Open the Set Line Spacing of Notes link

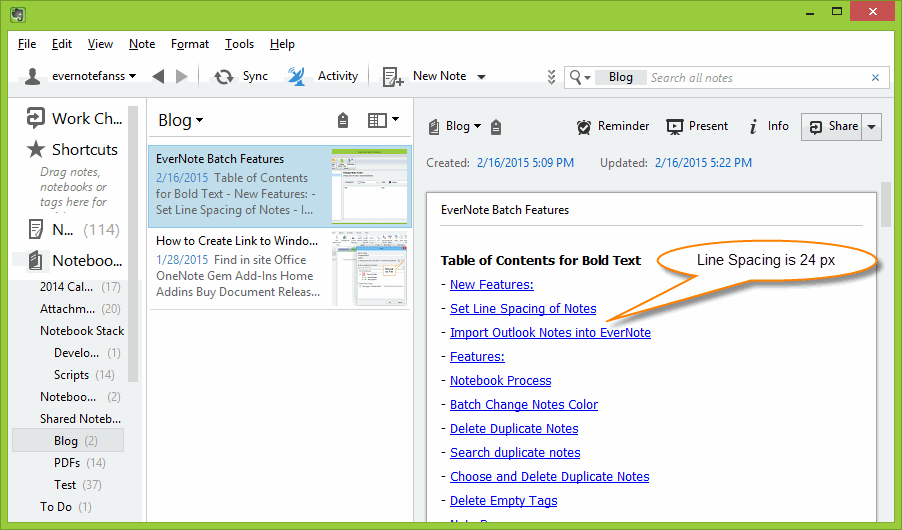[523, 308]
